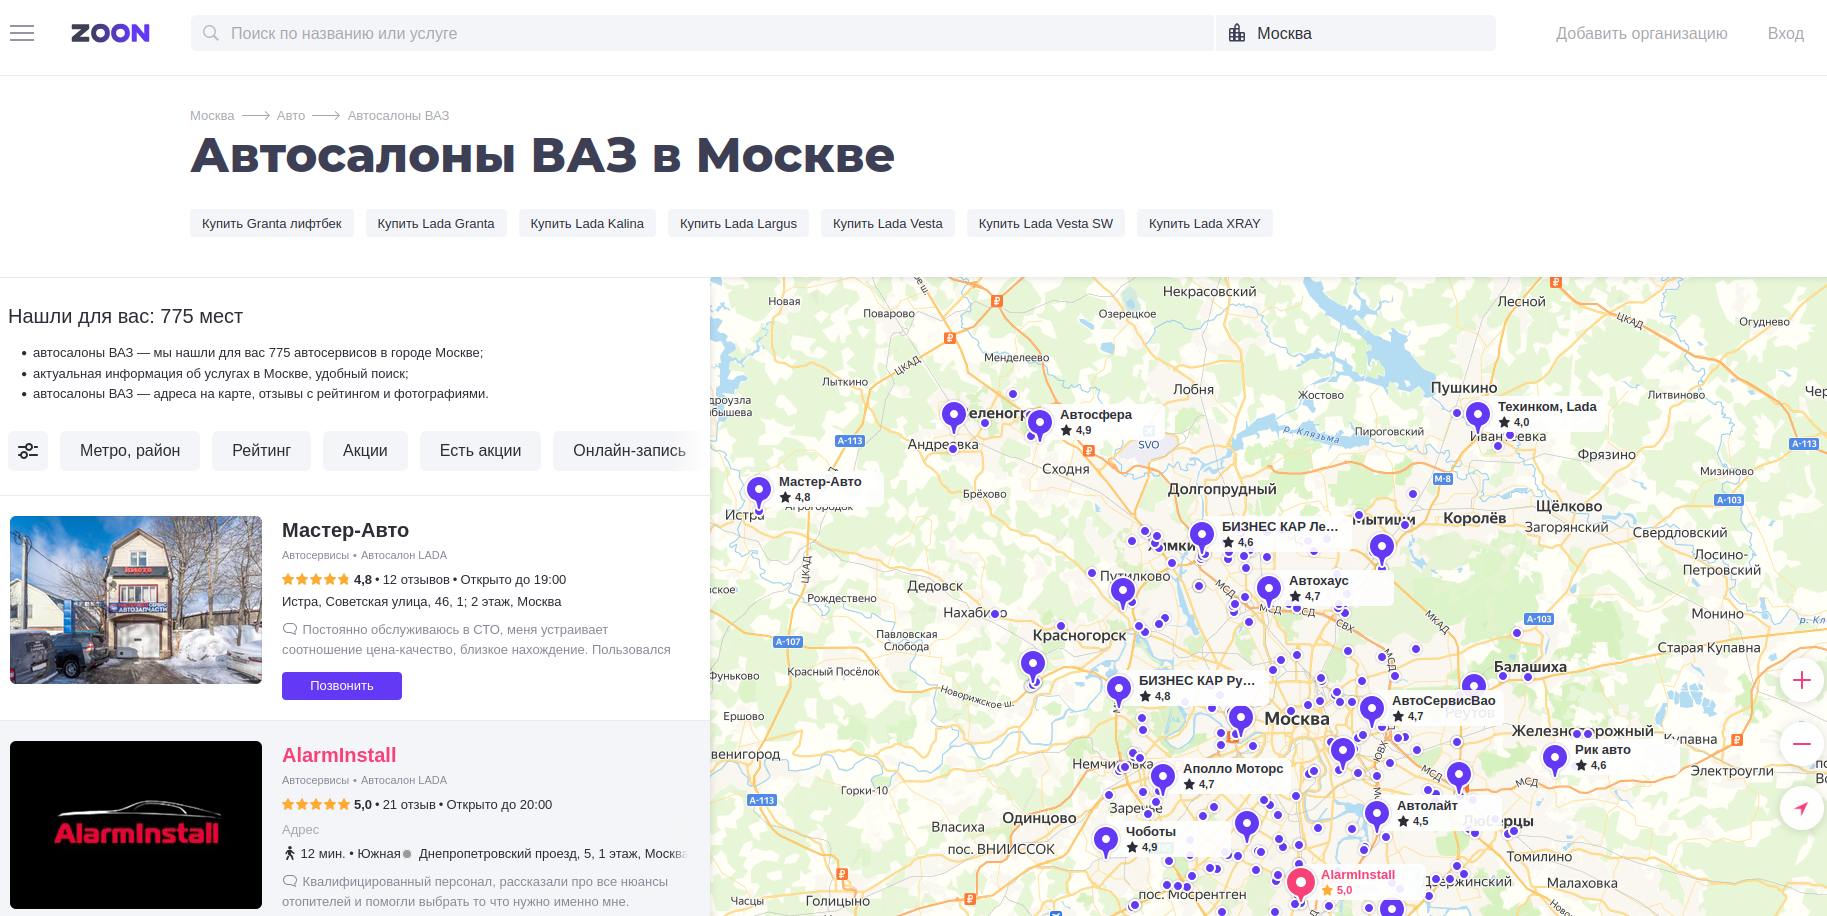1827x916 pixels.
Task: Click the Техинком, Lada map pin
Action: 1478,416
